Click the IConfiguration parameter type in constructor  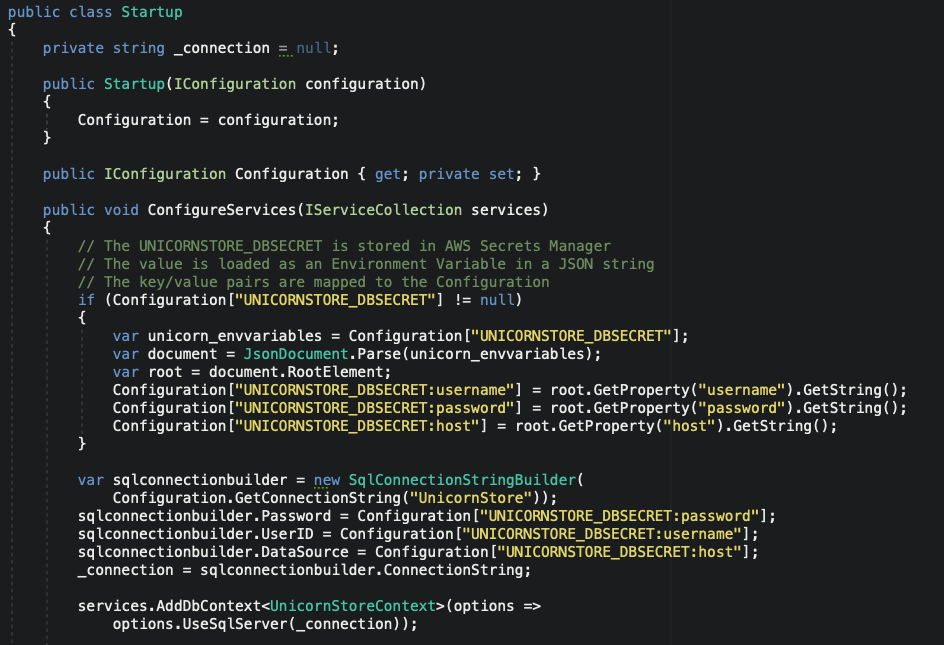click(235, 84)
